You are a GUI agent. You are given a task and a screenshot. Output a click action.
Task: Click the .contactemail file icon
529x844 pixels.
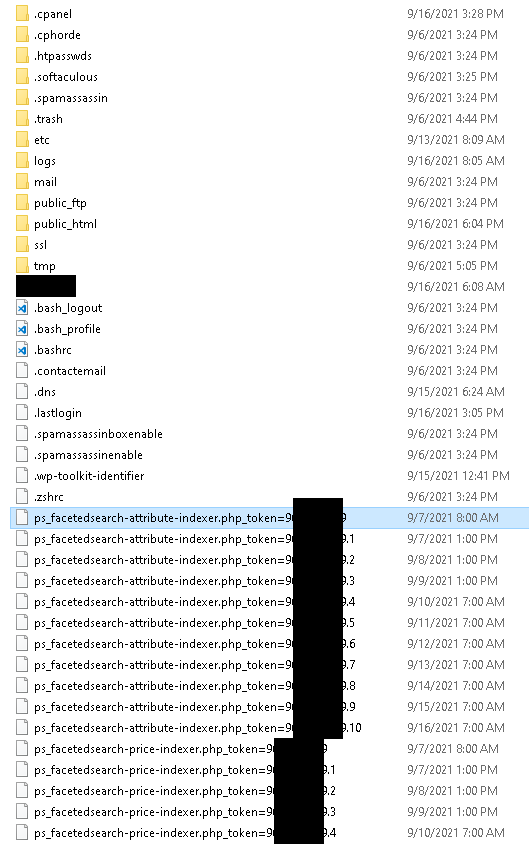pos(22,371)
